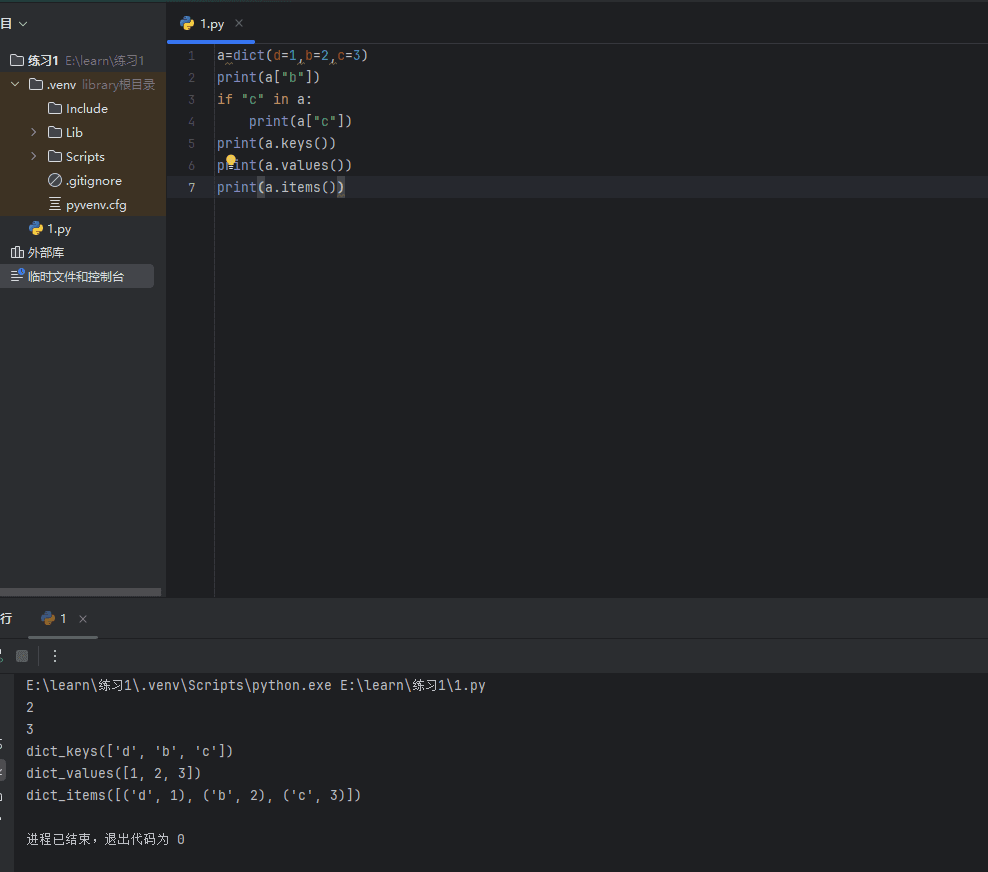Click the yellow lightbulb quick-fix icon

point(230,161)
